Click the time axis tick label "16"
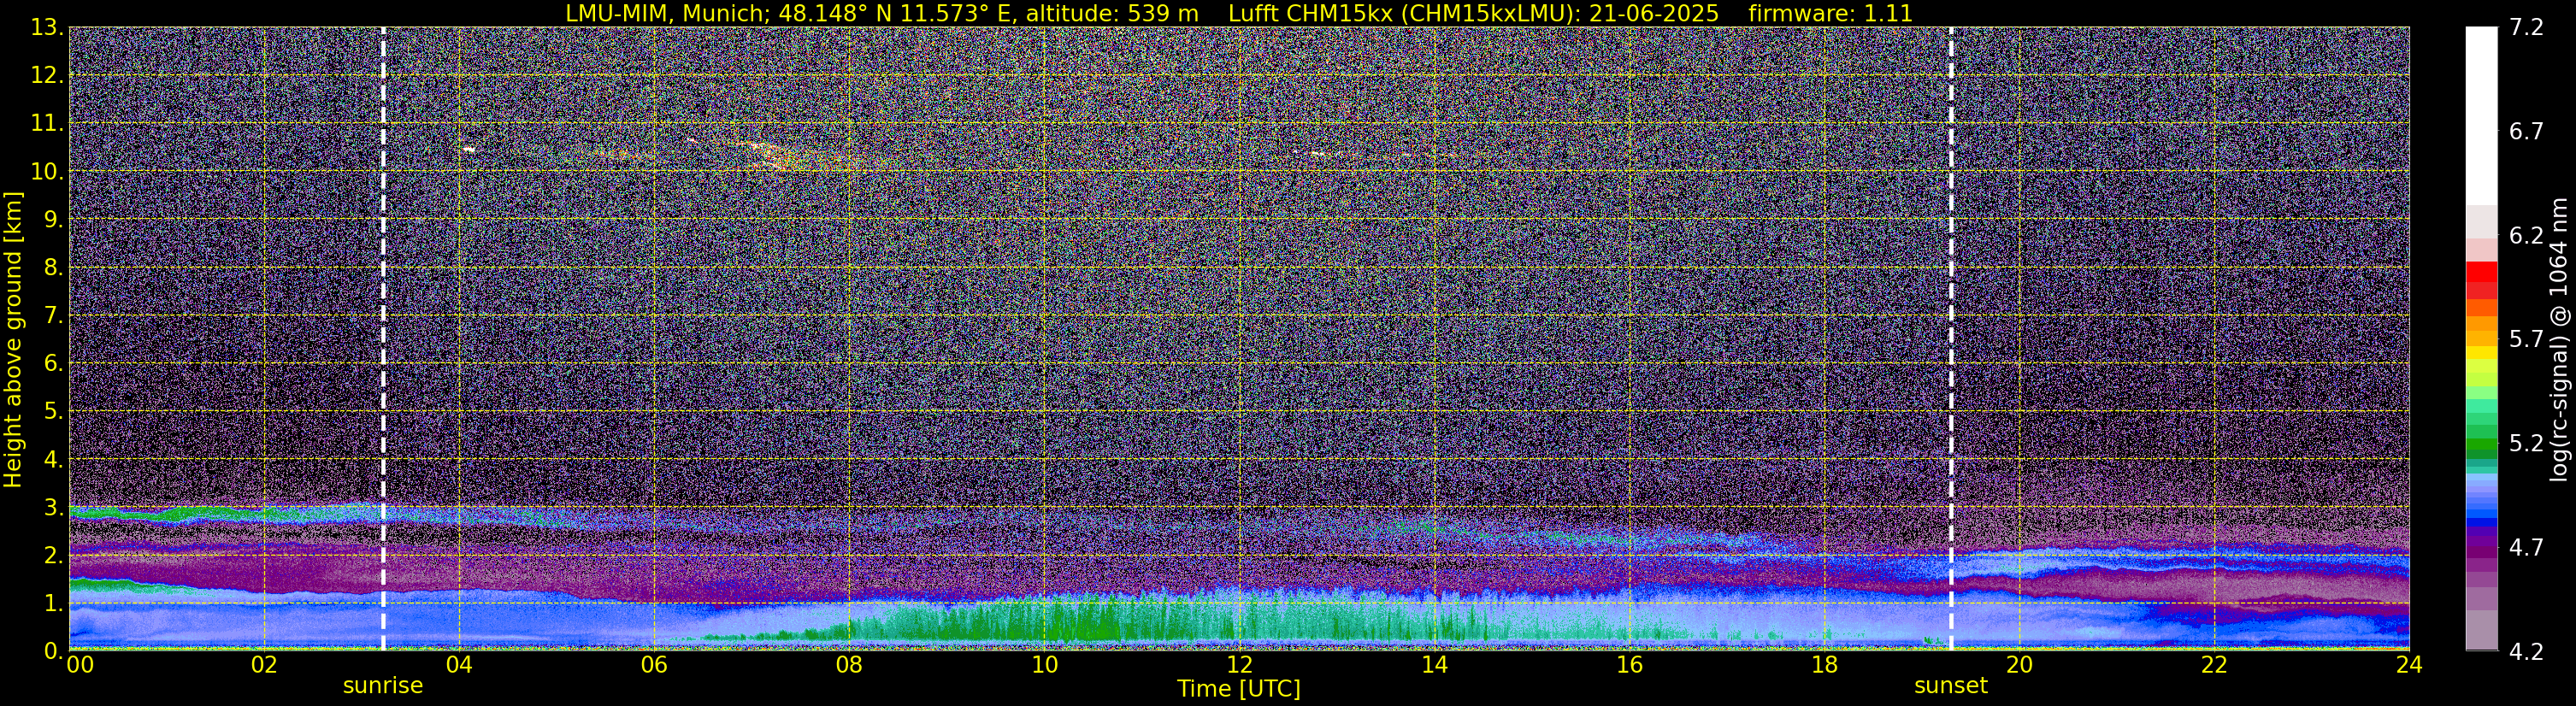 click(1629, 665)
